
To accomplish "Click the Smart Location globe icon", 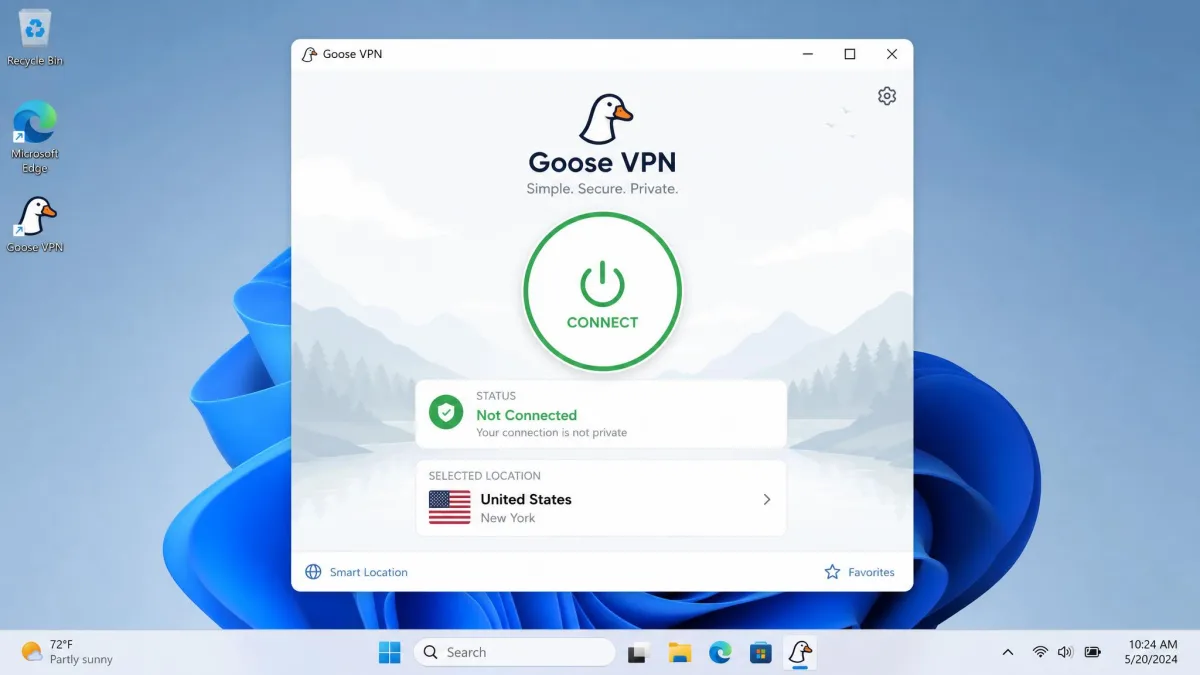I will click(x=313, y=572).
